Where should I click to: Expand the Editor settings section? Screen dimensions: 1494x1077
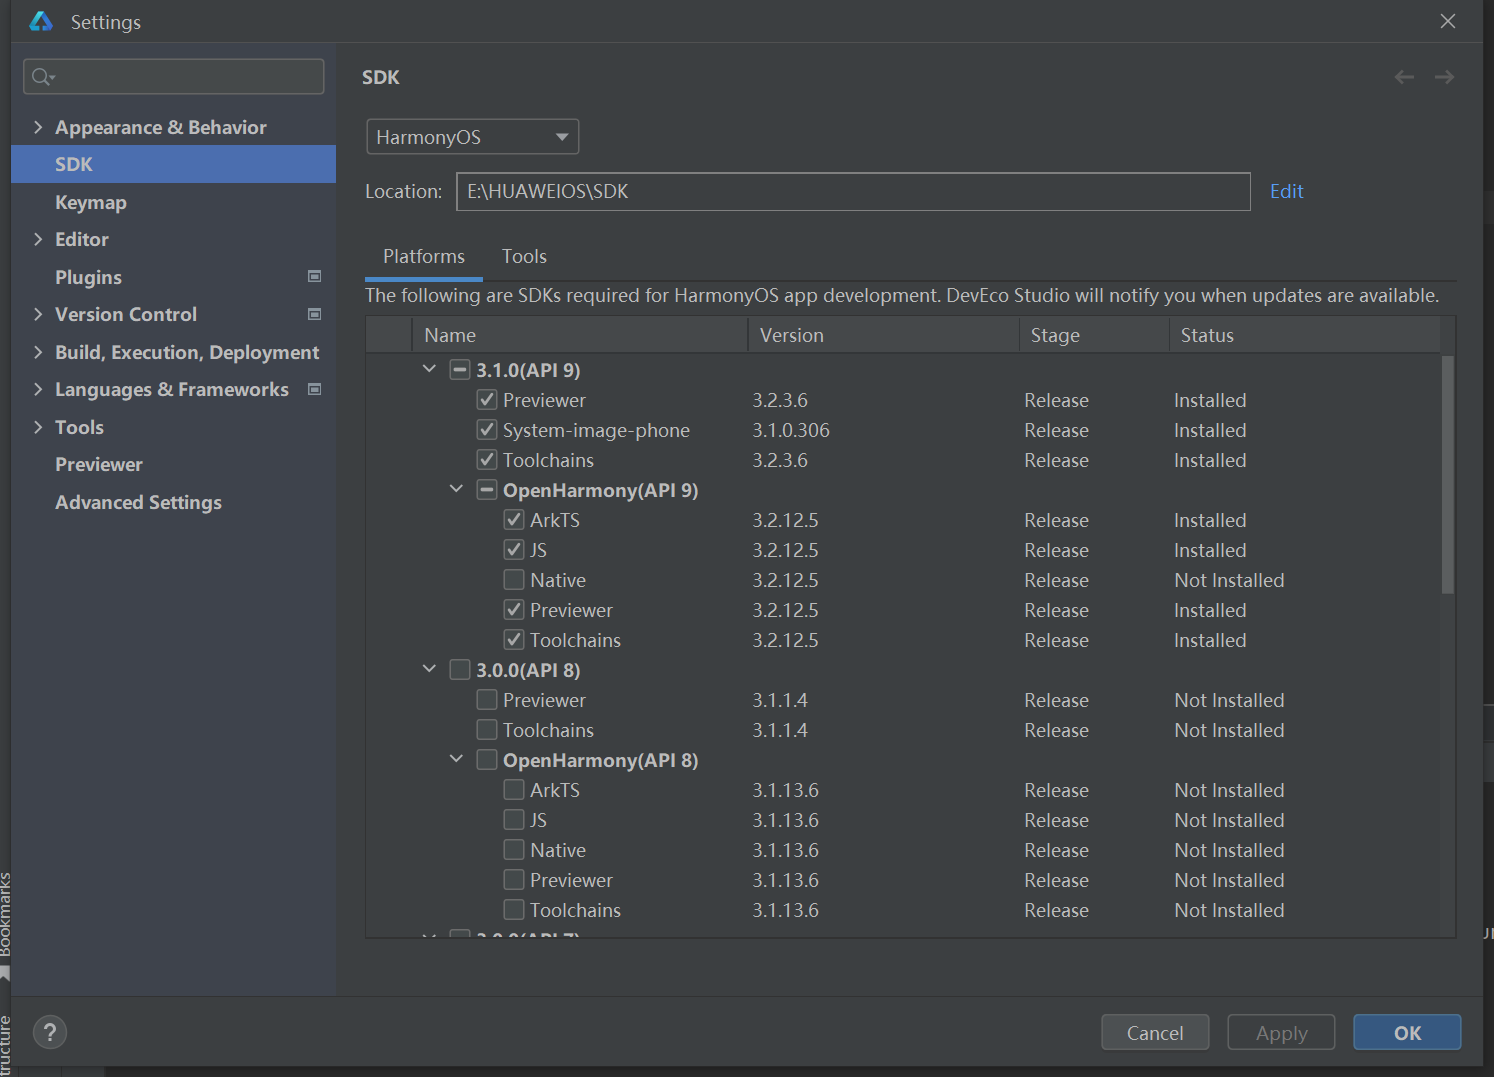click(x=38, y=239)
